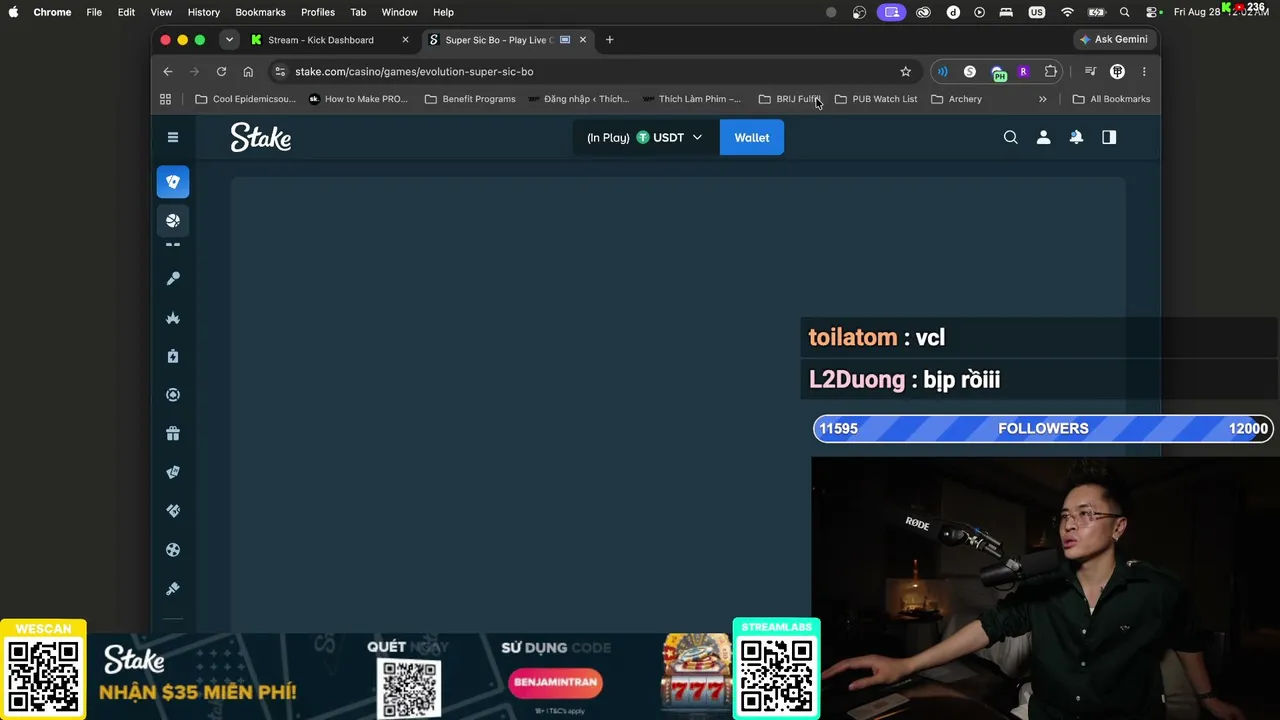The width and height of the screenshot is (1280, 720).
Task: Open the How to Make PRO... bookmark
Action: 359,99
